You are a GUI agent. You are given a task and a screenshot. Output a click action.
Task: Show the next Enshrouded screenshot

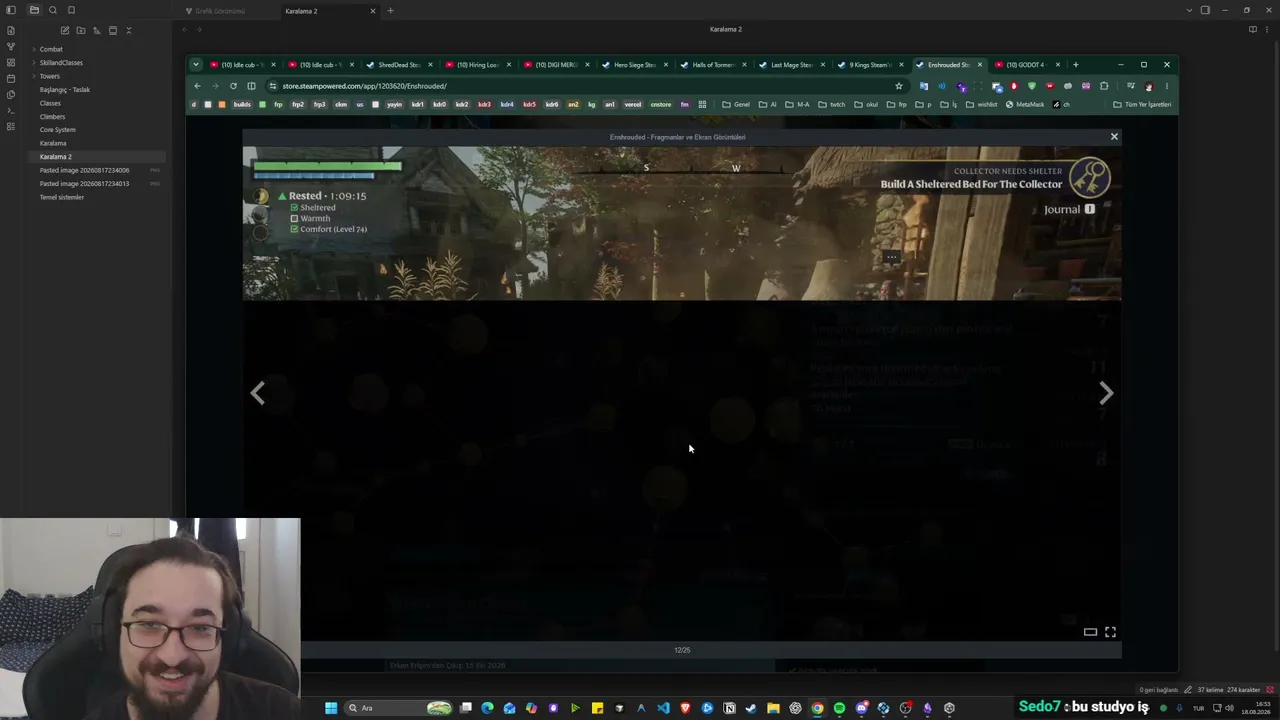coord(1106,394)
